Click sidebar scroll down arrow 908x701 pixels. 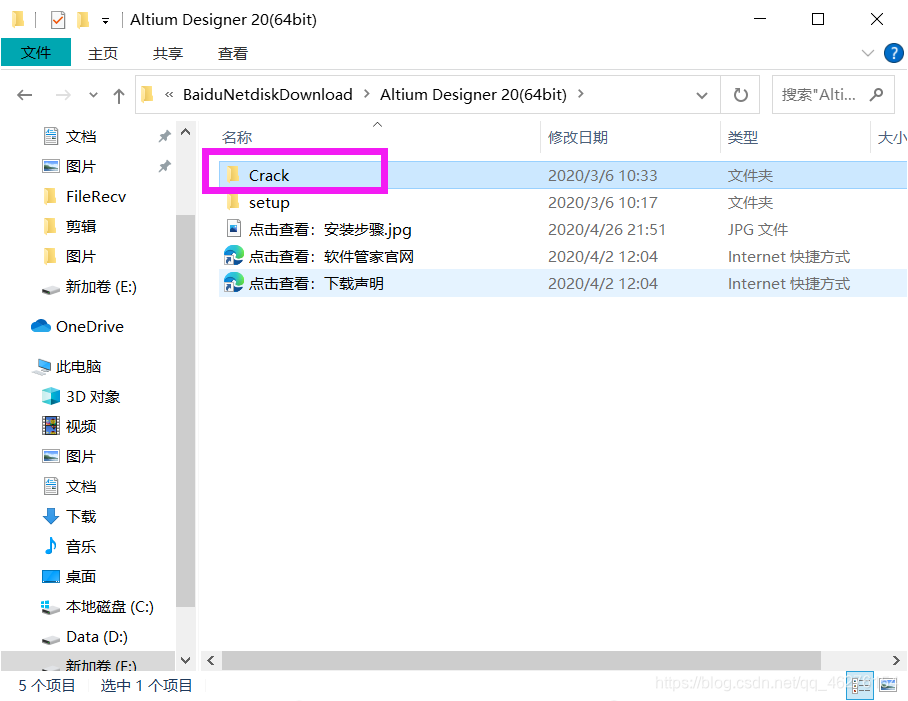185,660
